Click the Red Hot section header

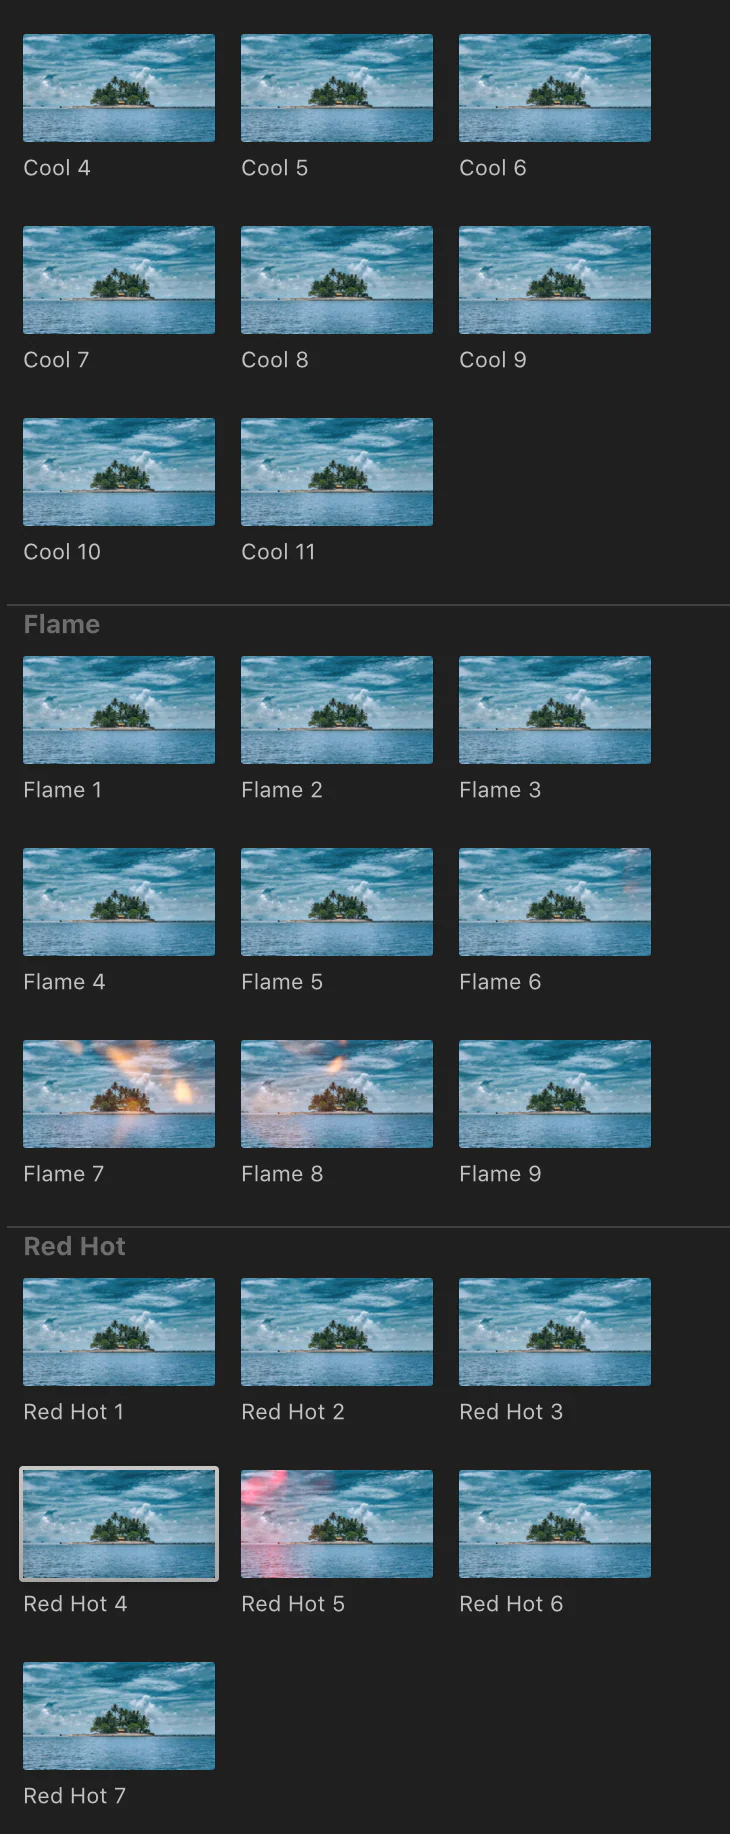click(x=75, y=1247)
